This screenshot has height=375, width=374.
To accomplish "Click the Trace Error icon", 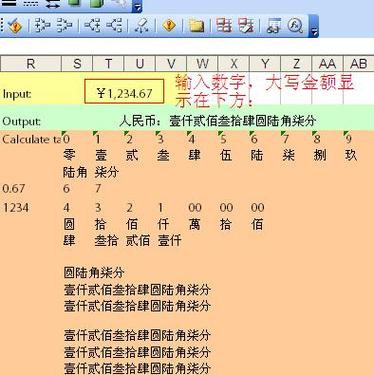I will (169, 26).
